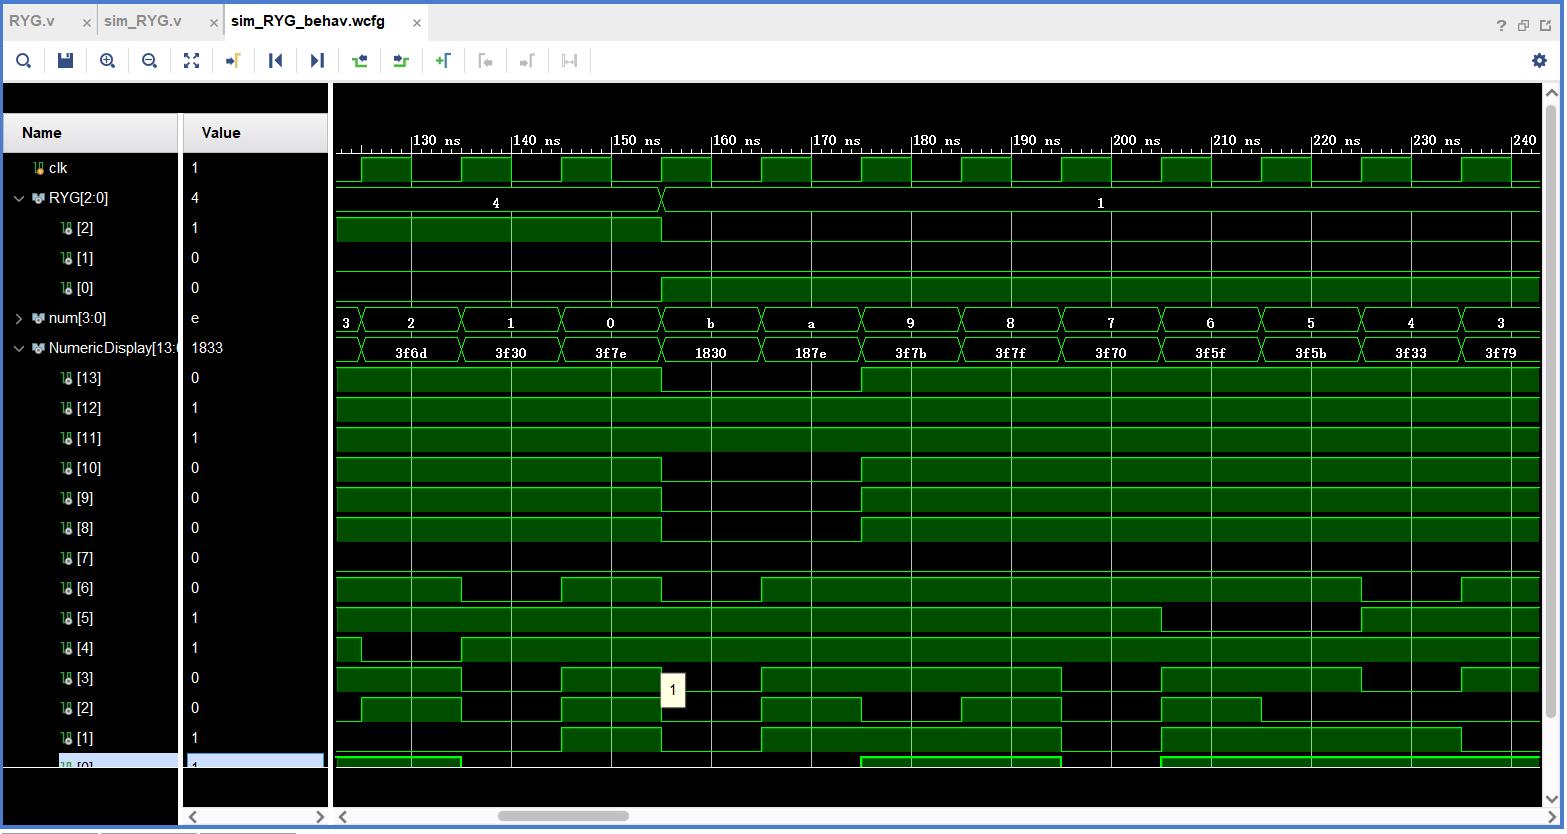Select the NumericDisplay signal name
Image resolution: width=1567 pixels, height=834 pixels.
112,348
